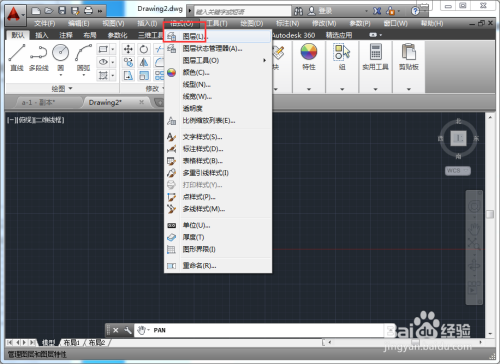Image resolution: width=500 pixels, height=364 pixels.
Task: Choose Multiline Style (多线样式) menu item
Action: 218,209
